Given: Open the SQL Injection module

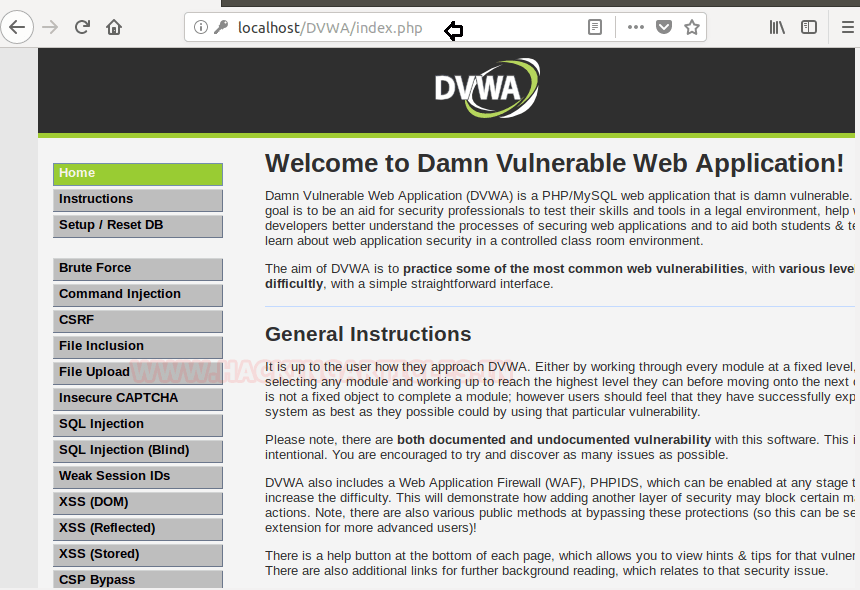Looking at the screenshot, I should tap(137, 425).
